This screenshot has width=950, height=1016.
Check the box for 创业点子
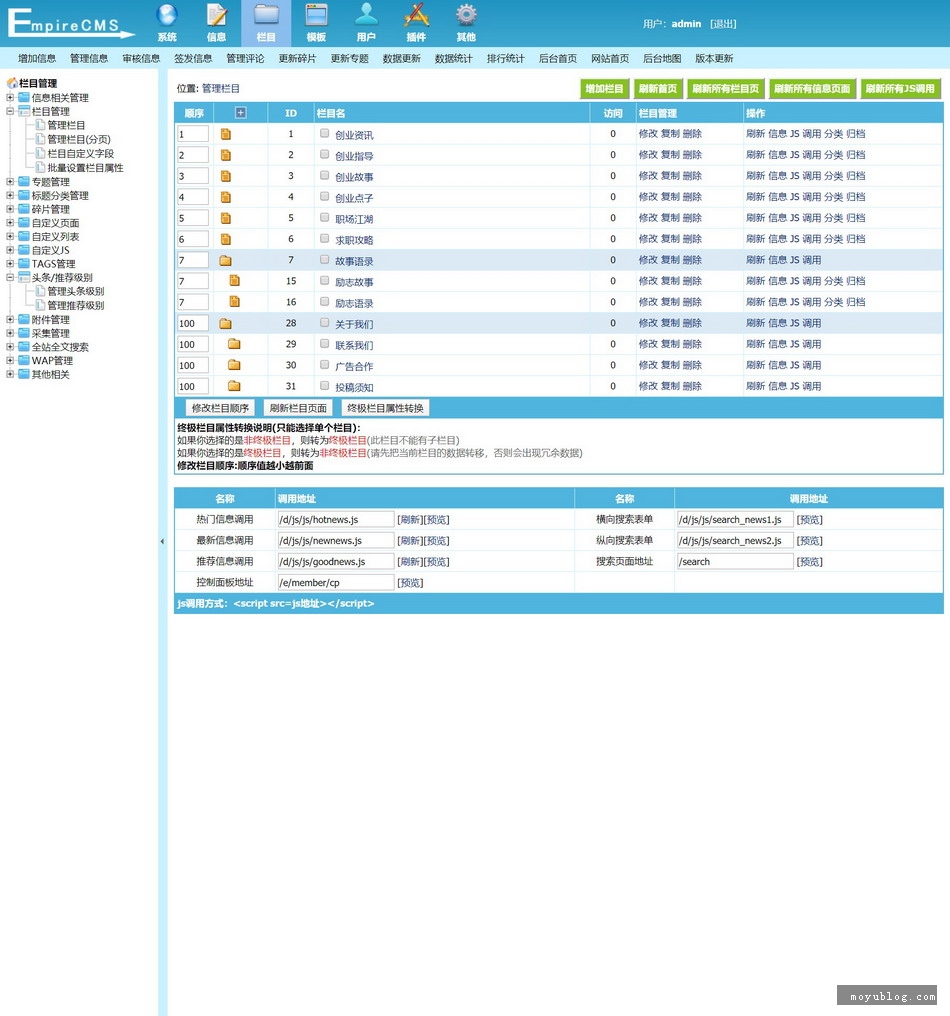(325, 196)
